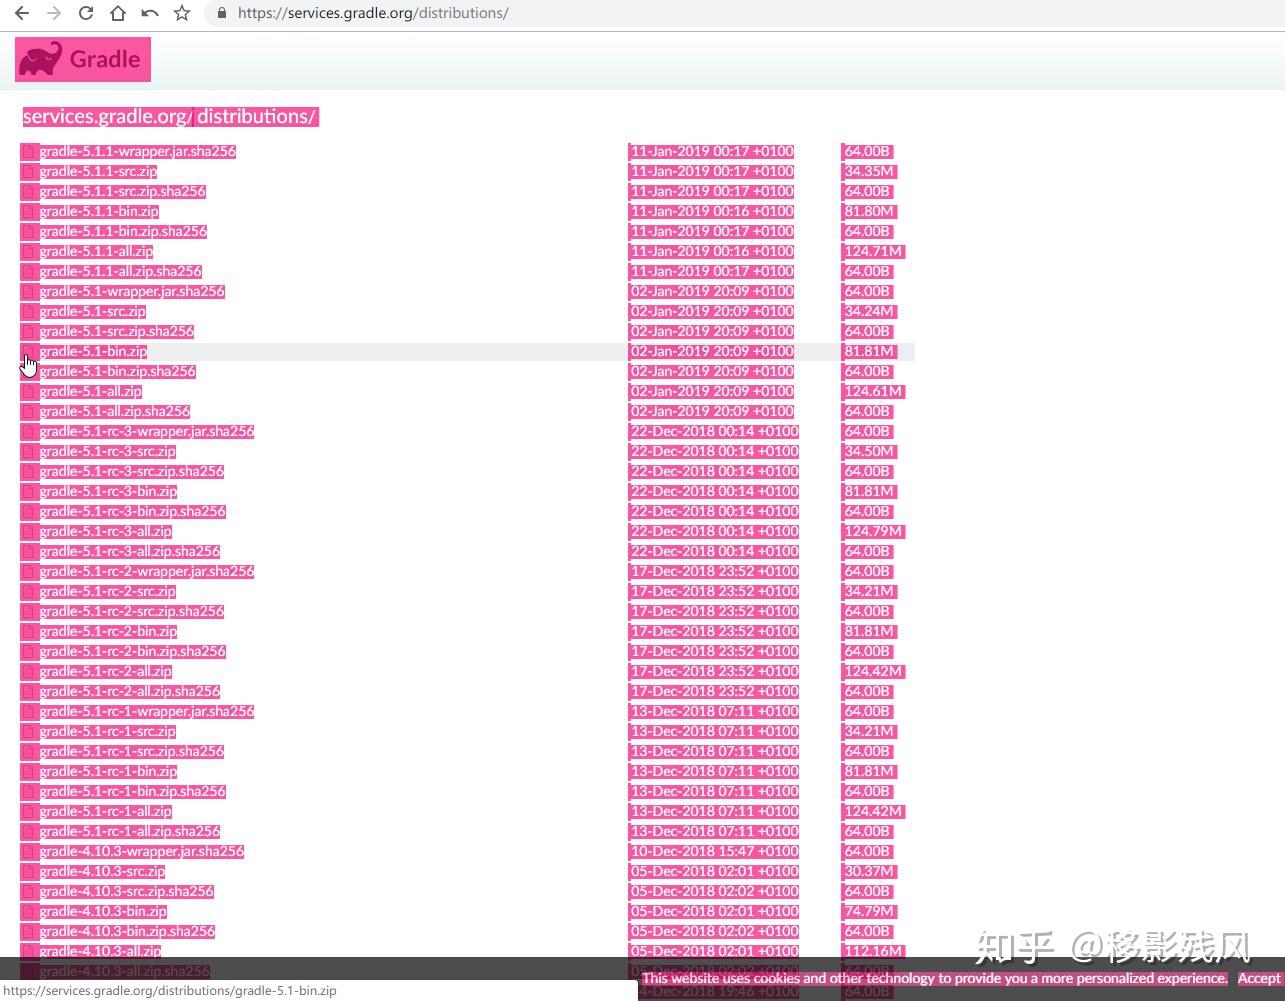Click the browser back arrow
Image resolution: width=1285 pixels, height=1001 pixels.
(x=22, y=13)
